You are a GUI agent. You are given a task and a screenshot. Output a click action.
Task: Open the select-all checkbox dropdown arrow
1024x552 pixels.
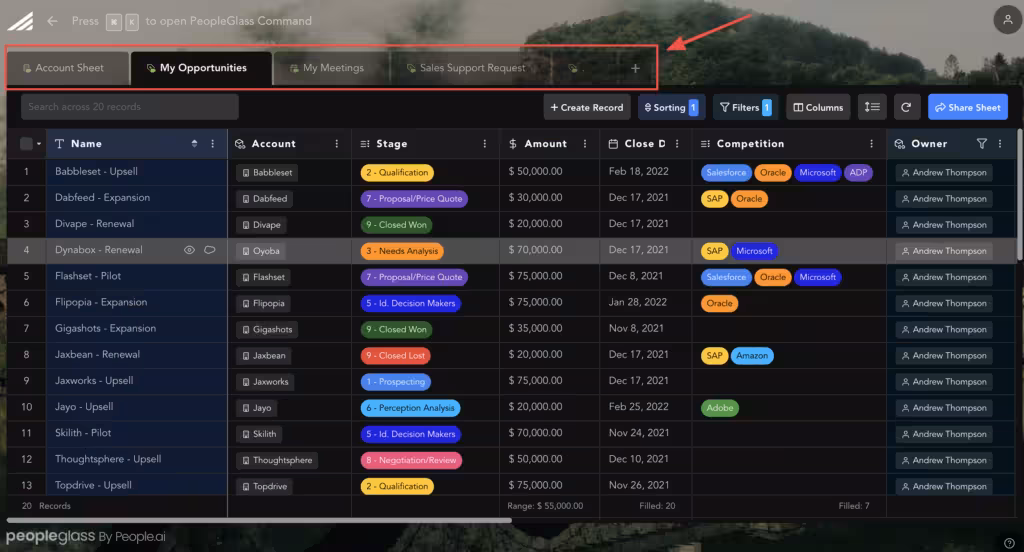pyautogui.click(x=39, y=144)
